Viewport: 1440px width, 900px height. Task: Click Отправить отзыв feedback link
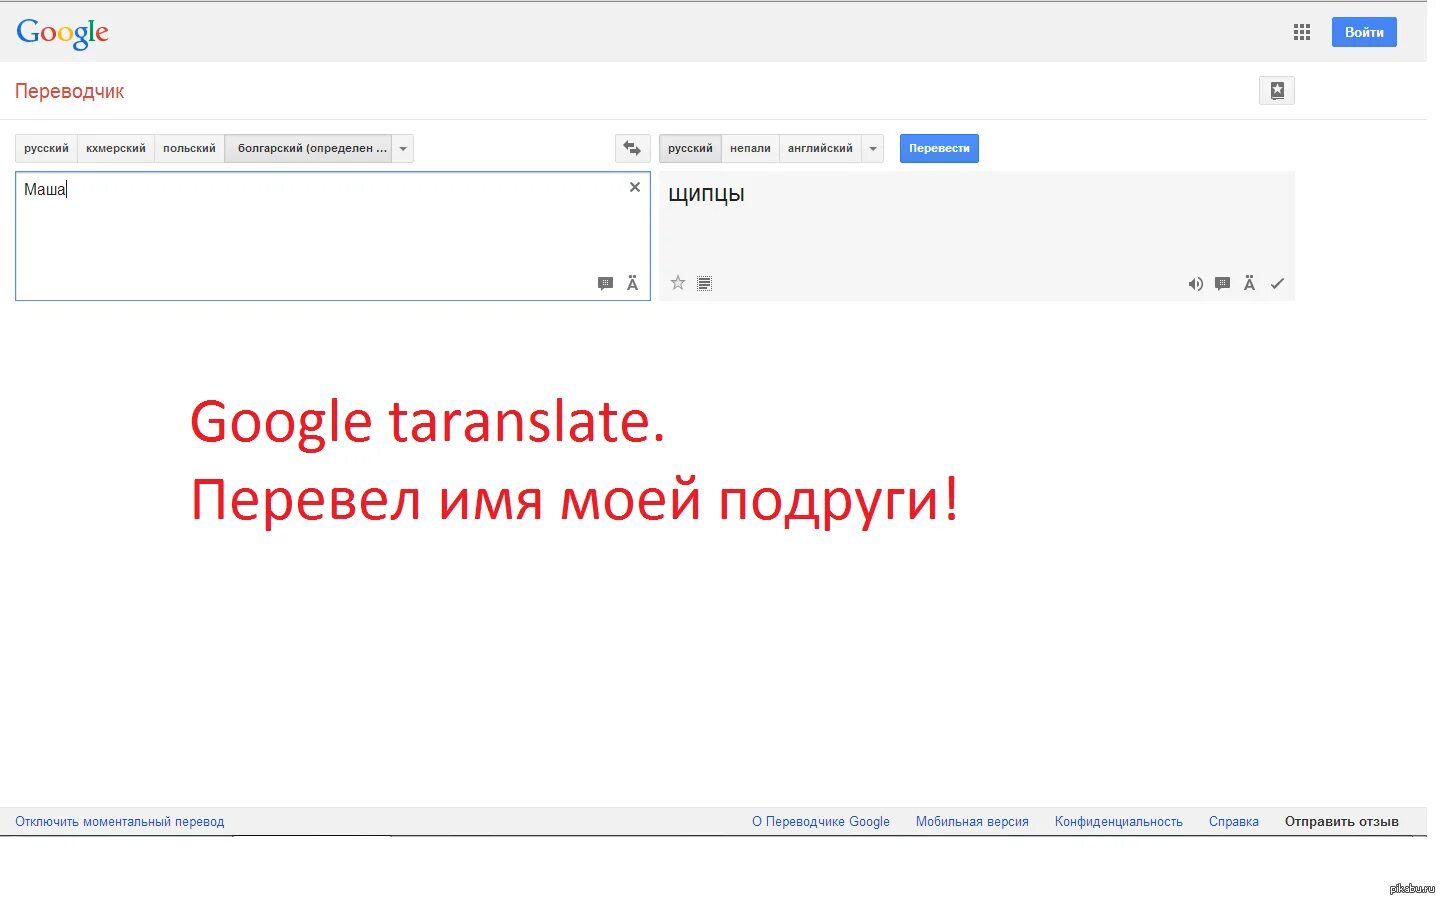point(1341,821)
